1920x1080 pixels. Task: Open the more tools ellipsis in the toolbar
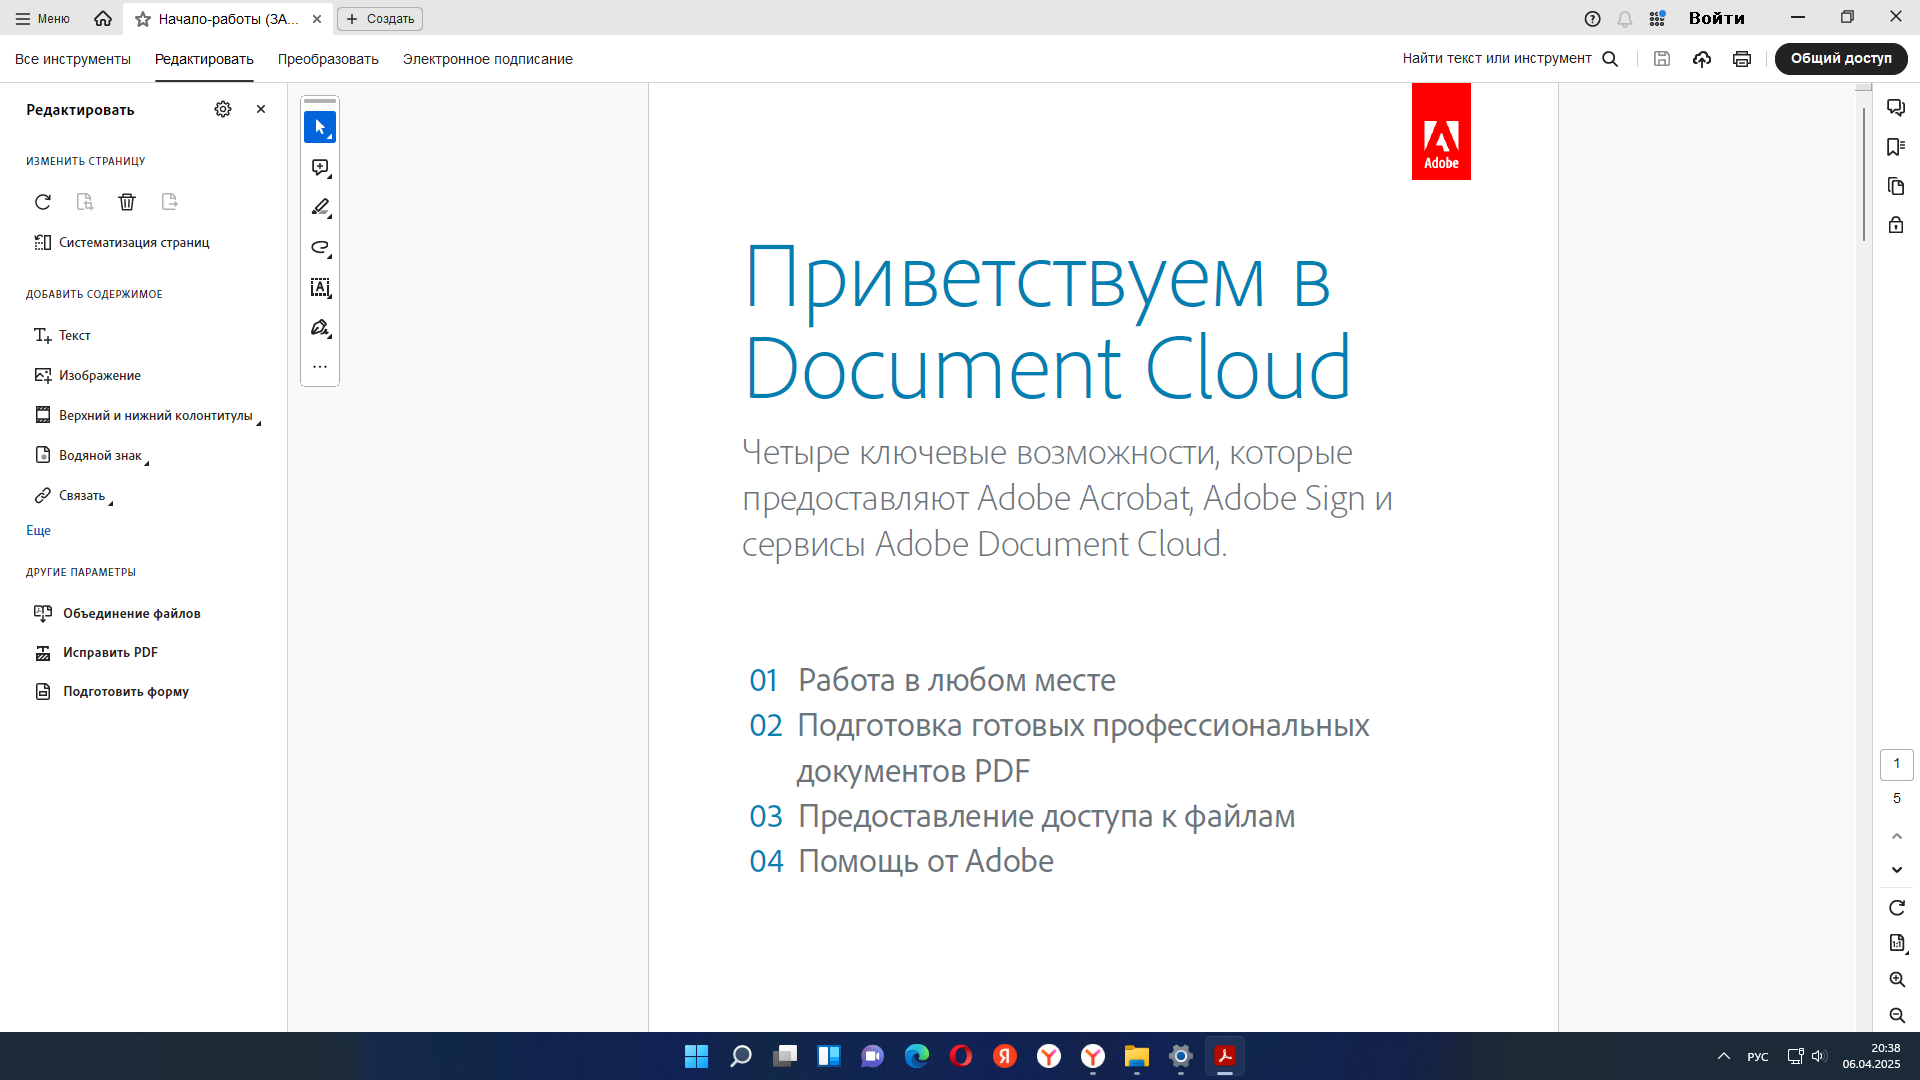[320, 367]
